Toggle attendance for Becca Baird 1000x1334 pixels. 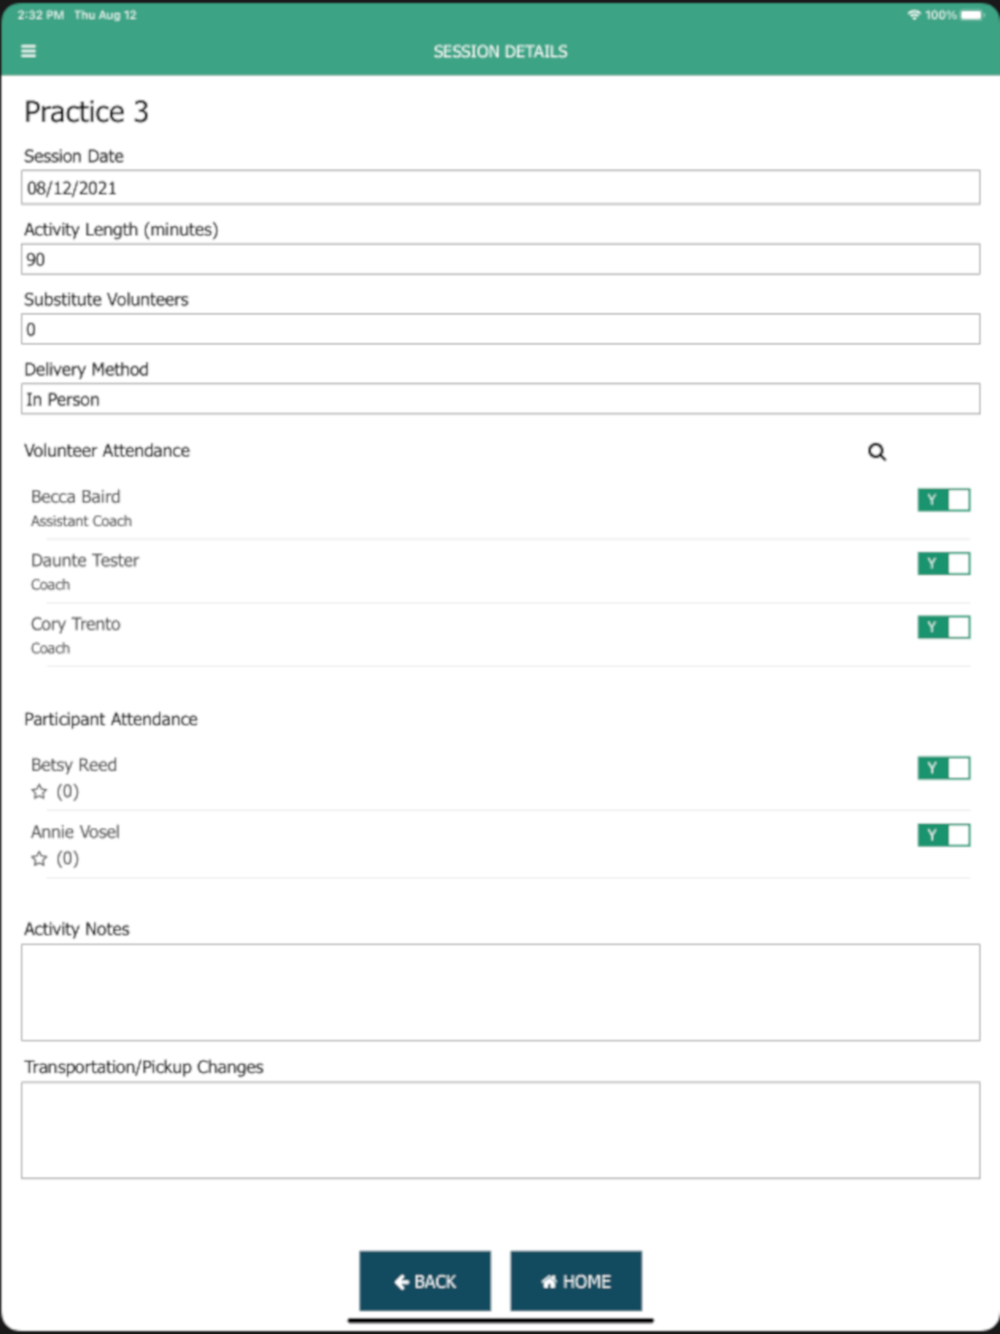coord(944,500)
